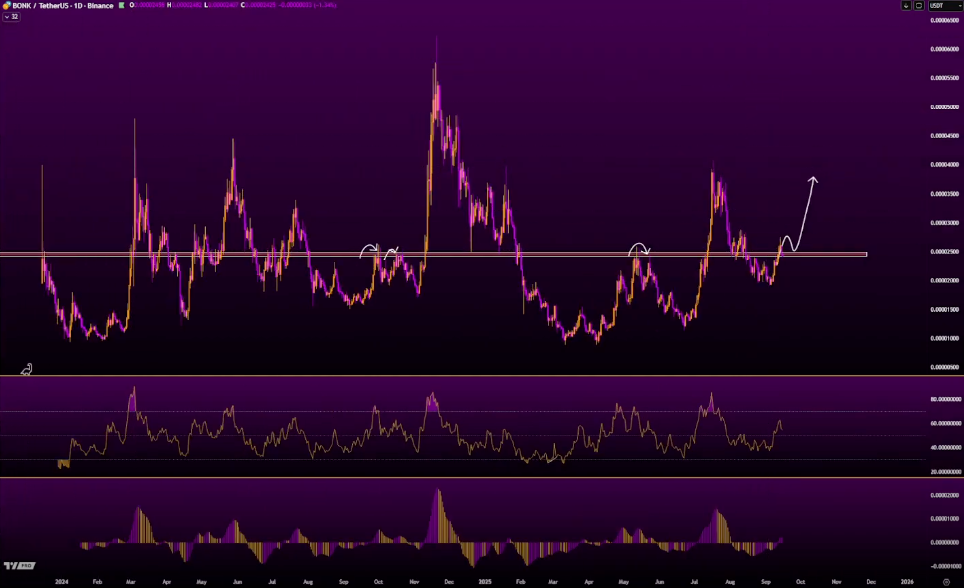Image resolution: width=964 pixels, height=588 pixels.
Task: Click the curved arrow drawing near May 2025
Action: pyautogui.click(x=638, y=247)
